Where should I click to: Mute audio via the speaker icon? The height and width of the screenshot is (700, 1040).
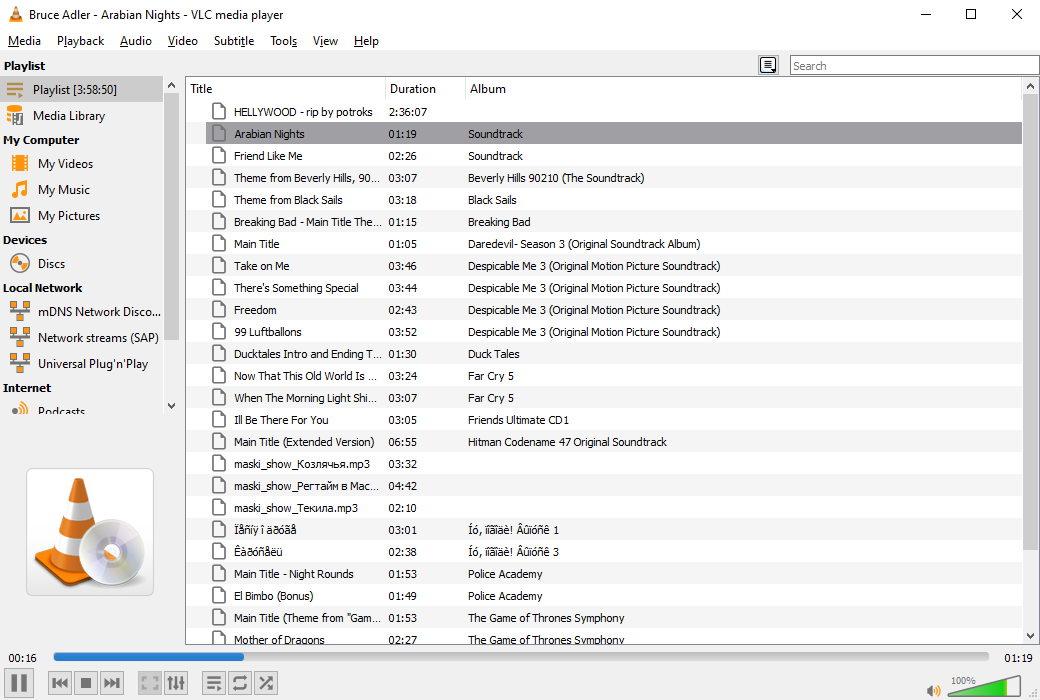click(934, 691)
